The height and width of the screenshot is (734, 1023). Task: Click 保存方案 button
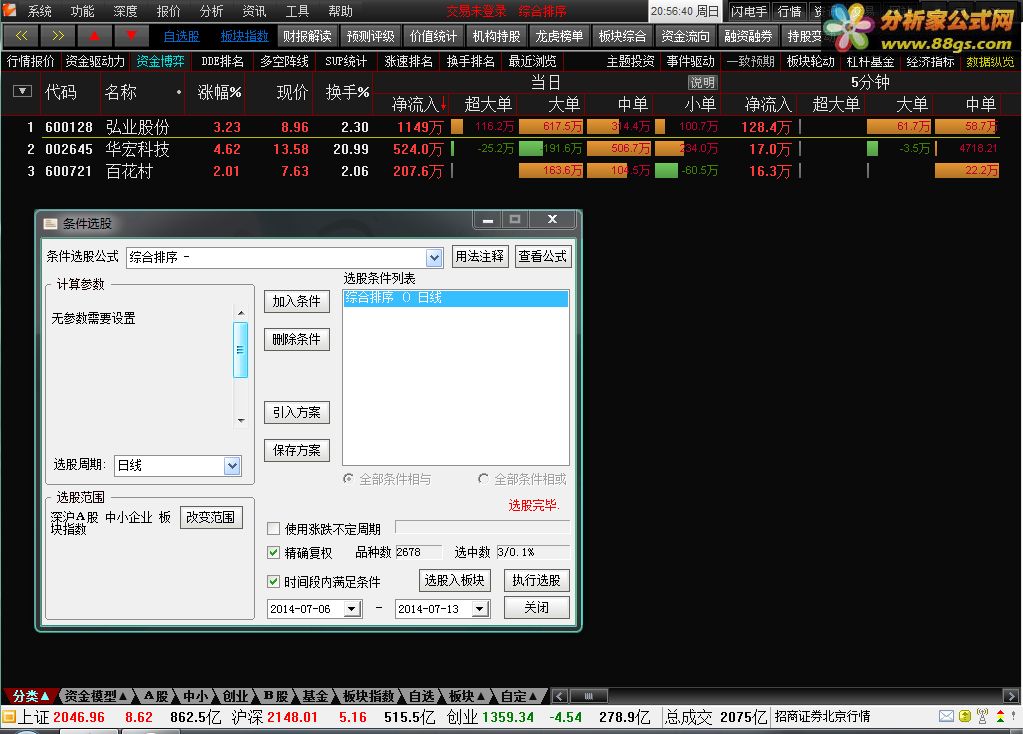point(297,450)
